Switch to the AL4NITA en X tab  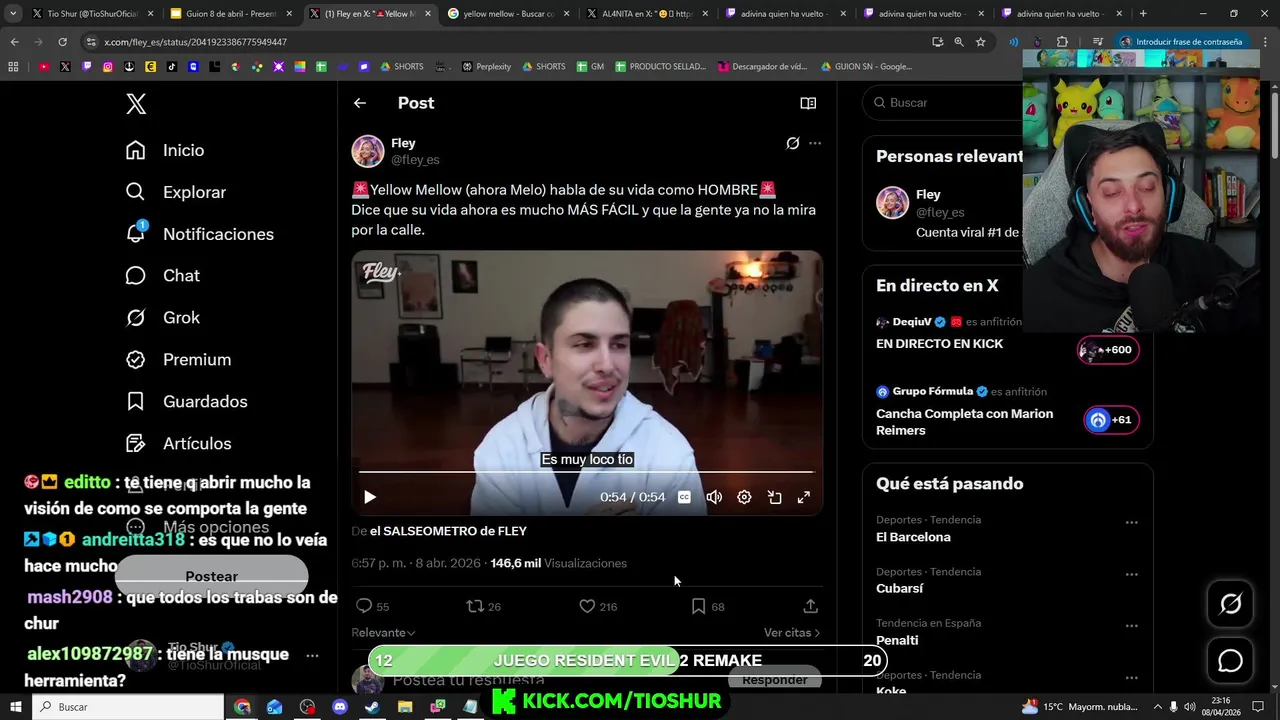pyautogui.click(x=645, y=14)
